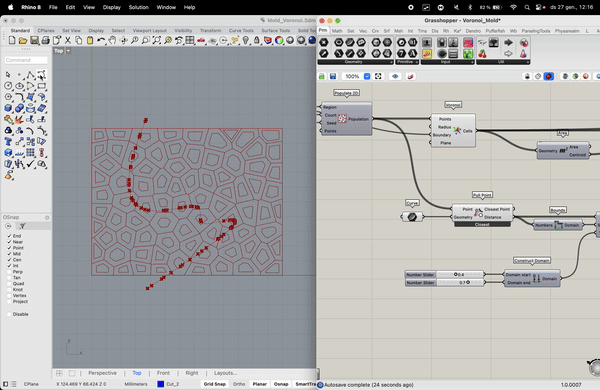Toggle Osnap in status bar
600x390 pixels.
pos(281,384)
